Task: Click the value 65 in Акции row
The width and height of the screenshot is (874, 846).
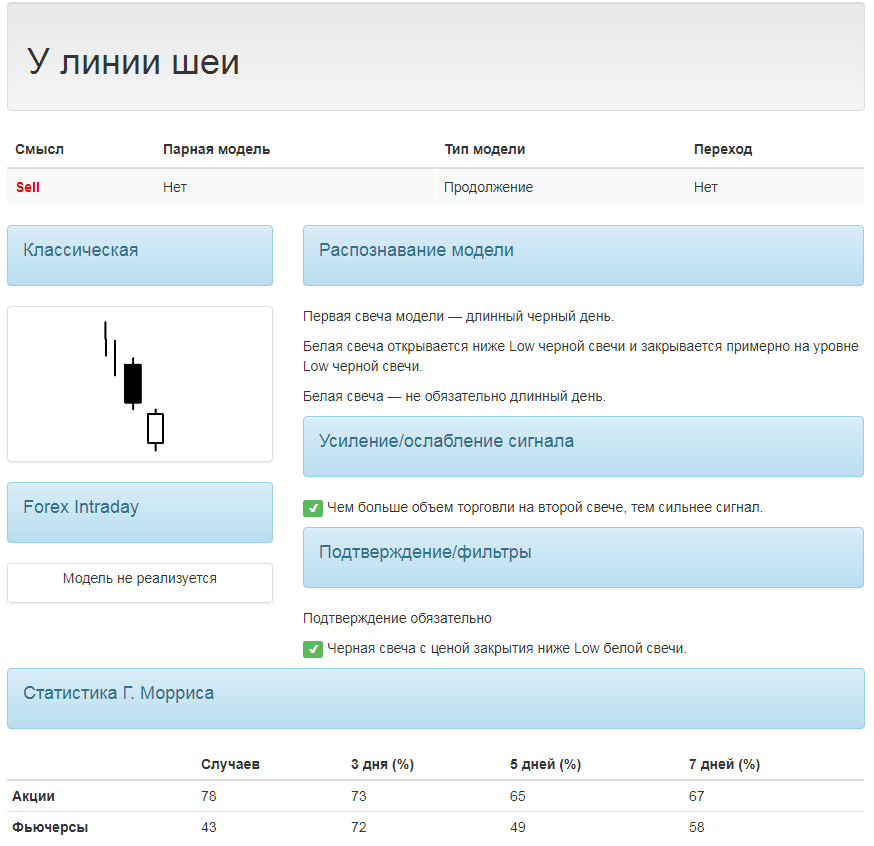Action: click(x=517, y=796)
